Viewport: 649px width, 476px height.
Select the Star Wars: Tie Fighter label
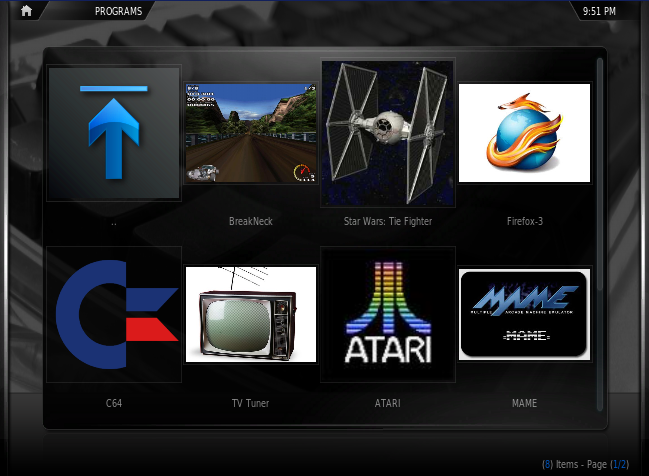pos(388,221)
